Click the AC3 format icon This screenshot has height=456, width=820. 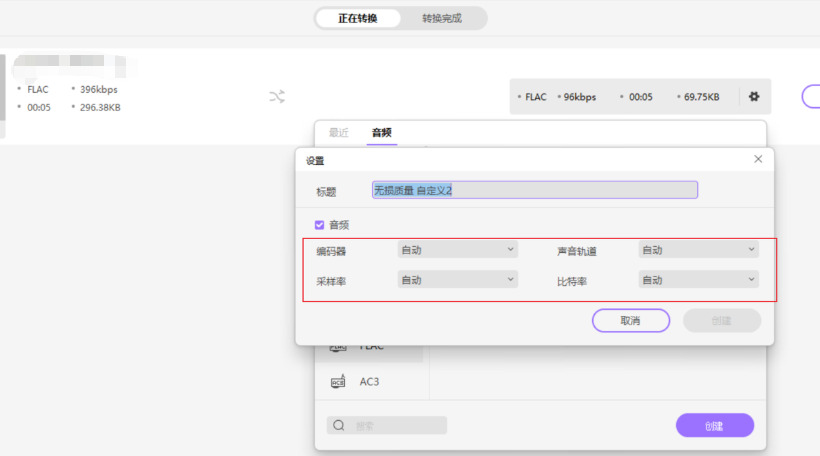pos(339,382)
